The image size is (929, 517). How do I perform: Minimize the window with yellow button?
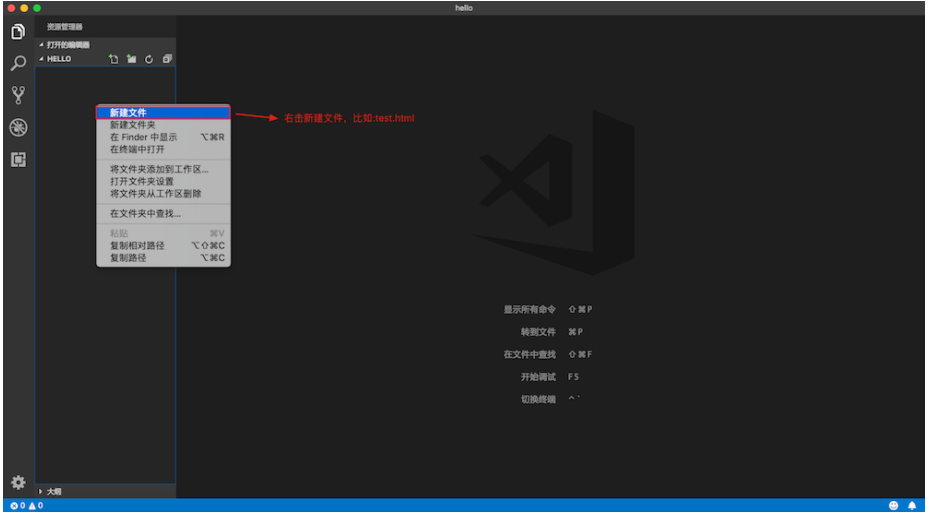24,8
